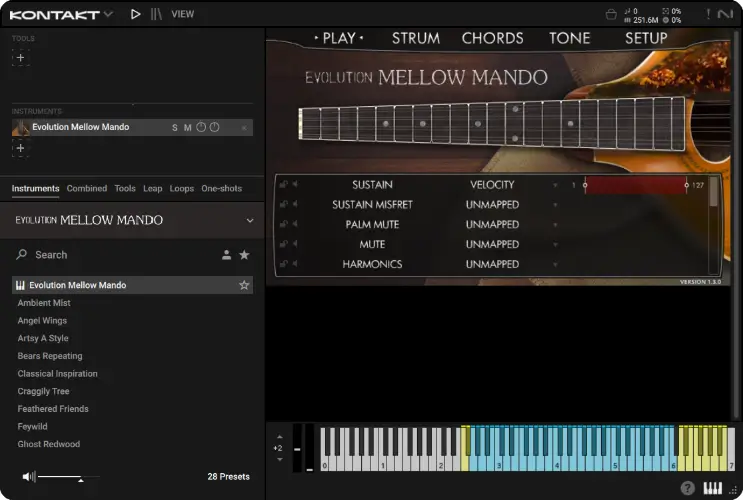The height and width of the screenshot is (500, 743).
Task: Click the play button in the top toolbar
Action: (x=136, y=14)
